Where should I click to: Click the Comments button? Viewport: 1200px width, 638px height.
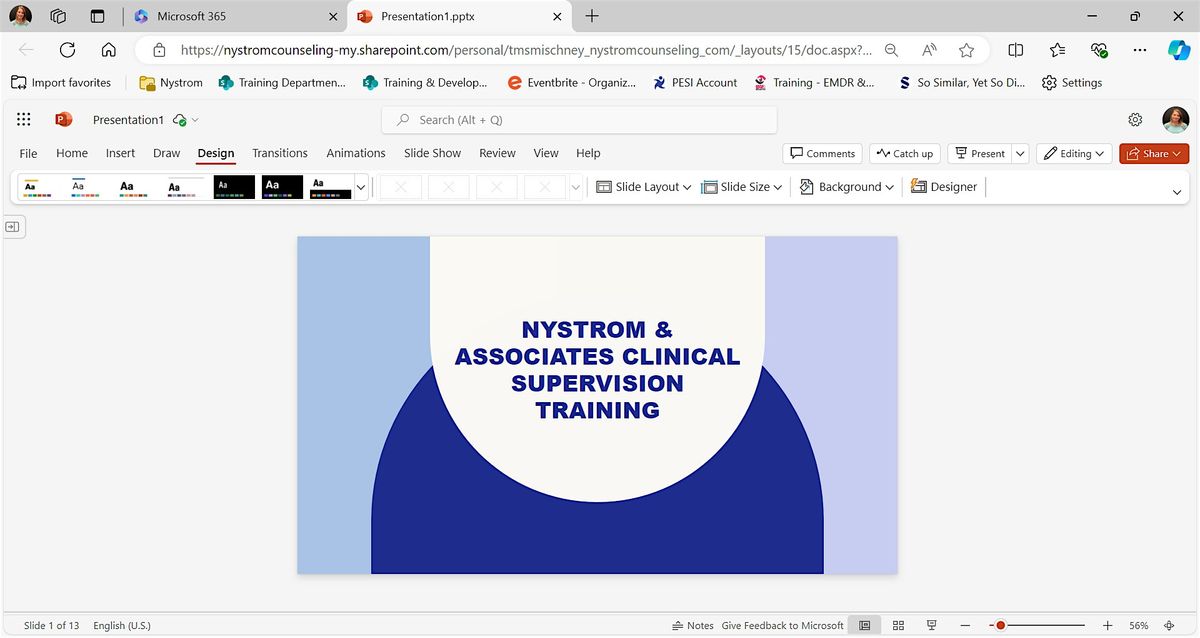point(823,154)
